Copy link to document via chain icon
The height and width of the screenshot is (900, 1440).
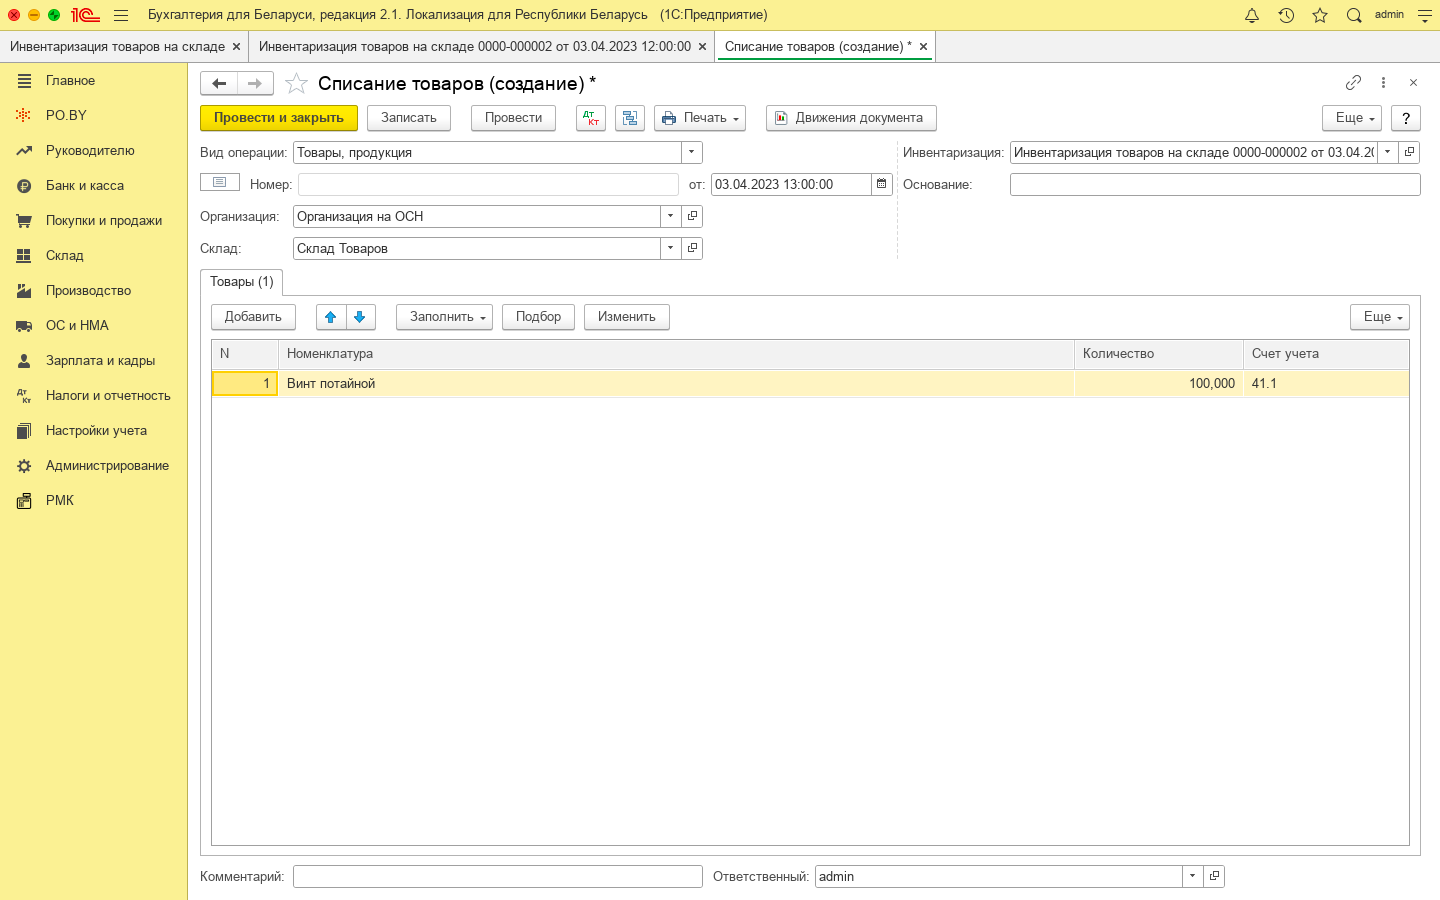1353,83
